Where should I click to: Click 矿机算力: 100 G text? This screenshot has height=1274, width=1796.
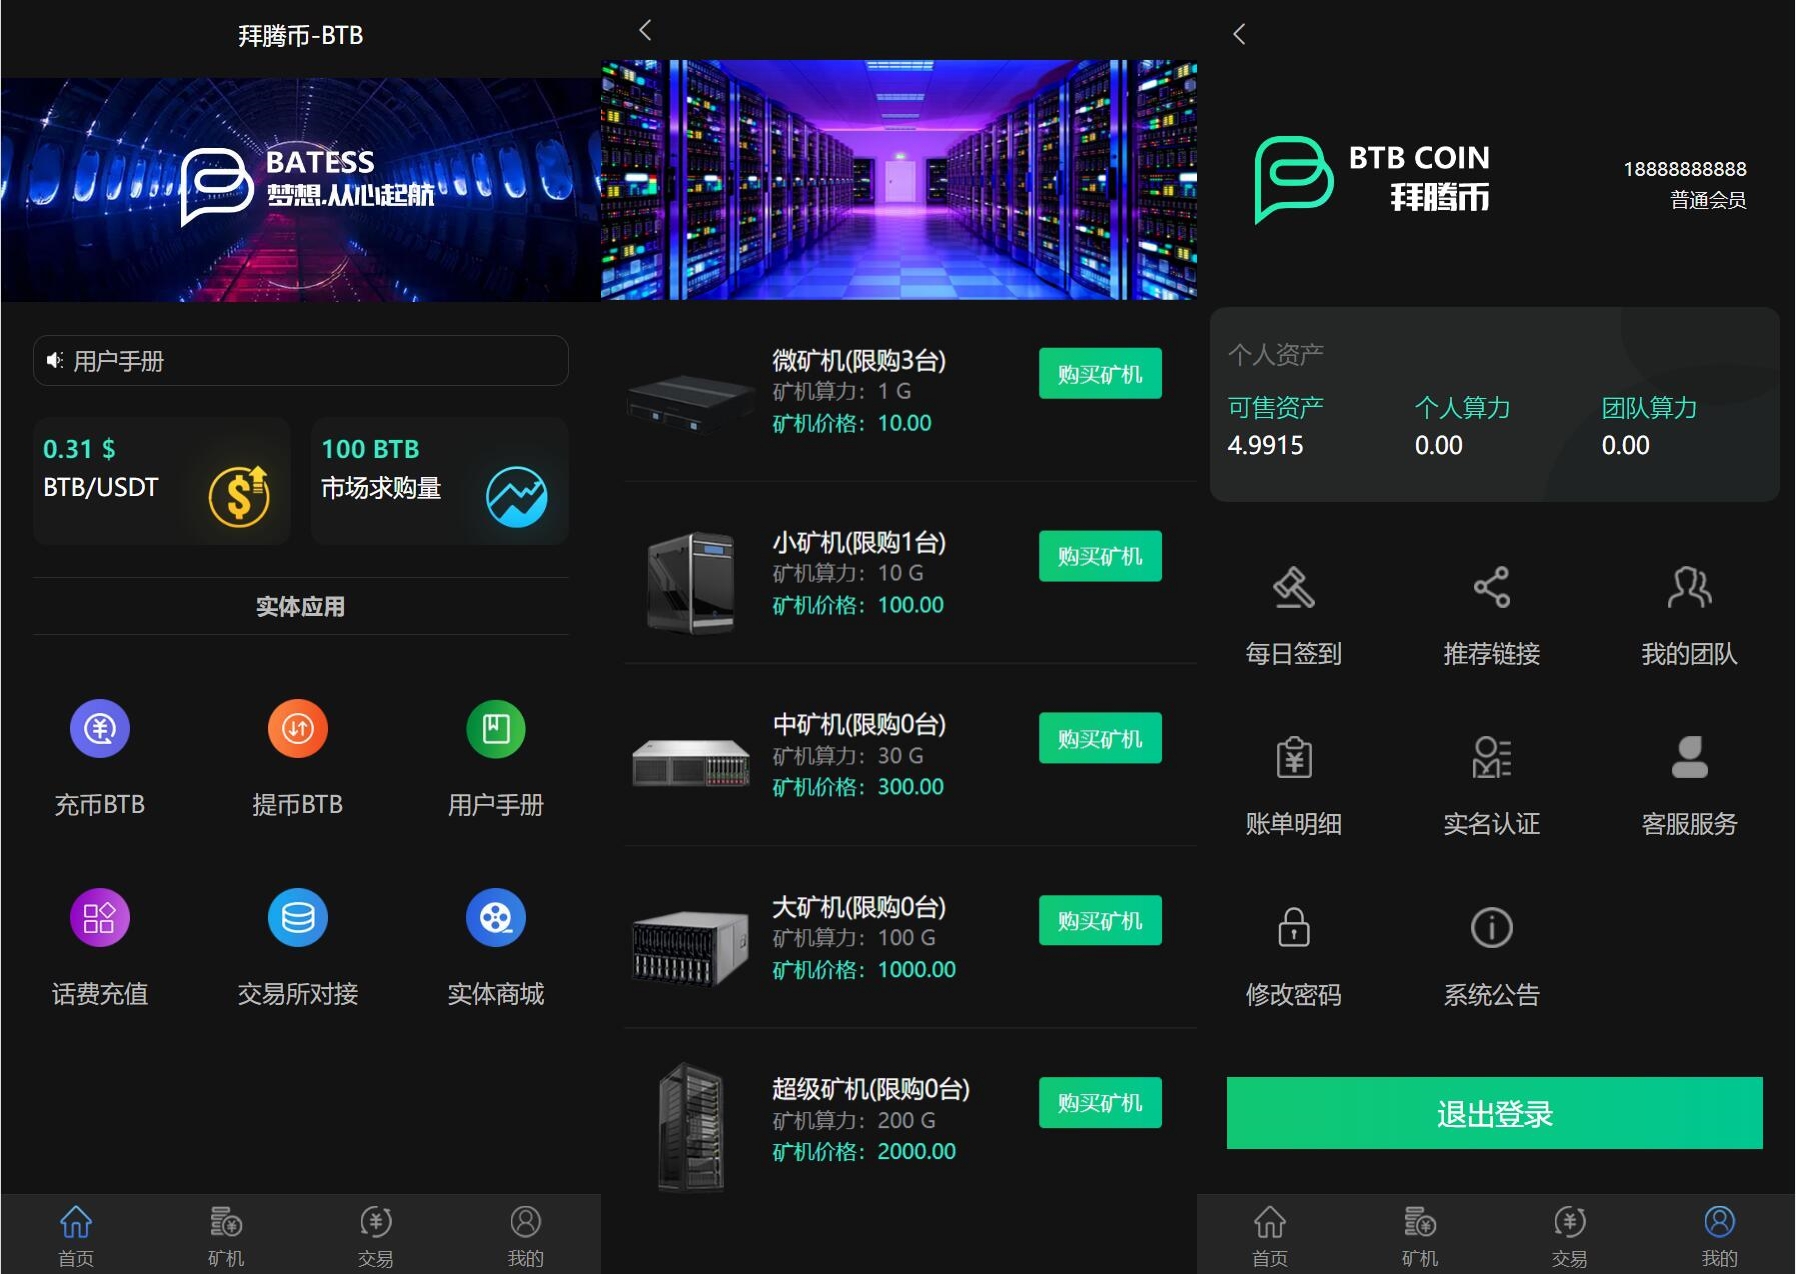click(x=854, y=938)
